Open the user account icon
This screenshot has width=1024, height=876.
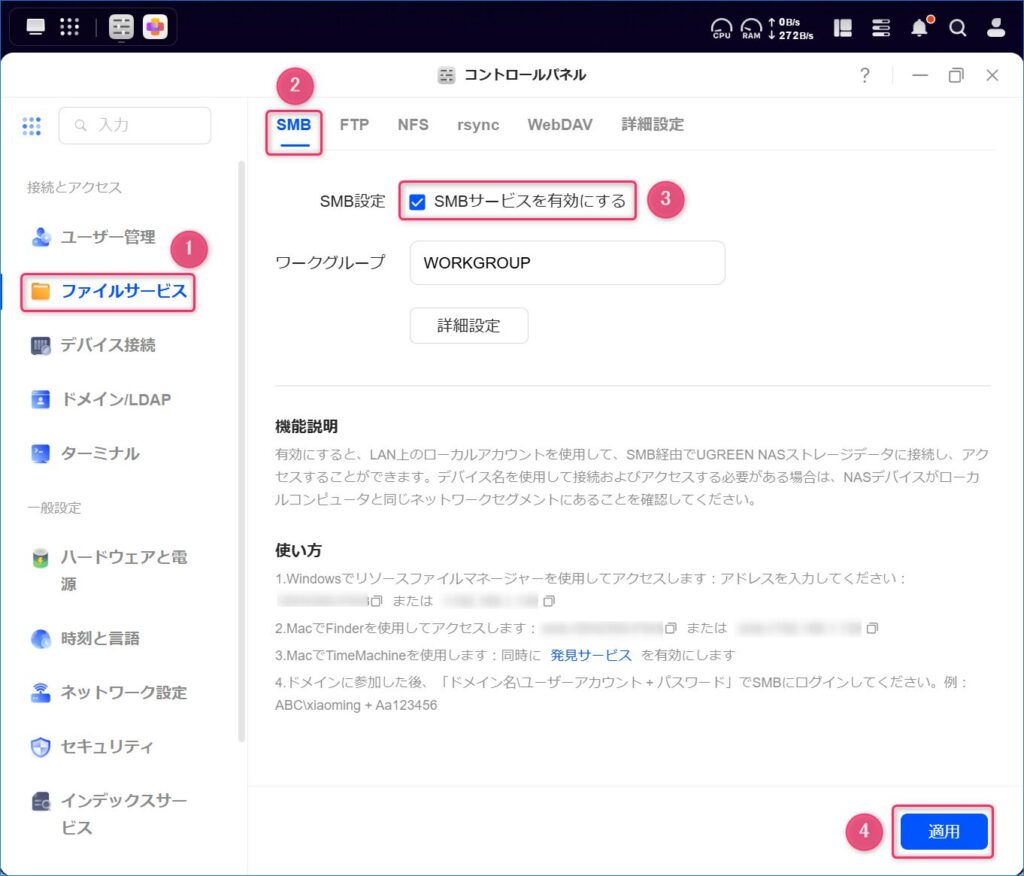[x=995, y=28]
